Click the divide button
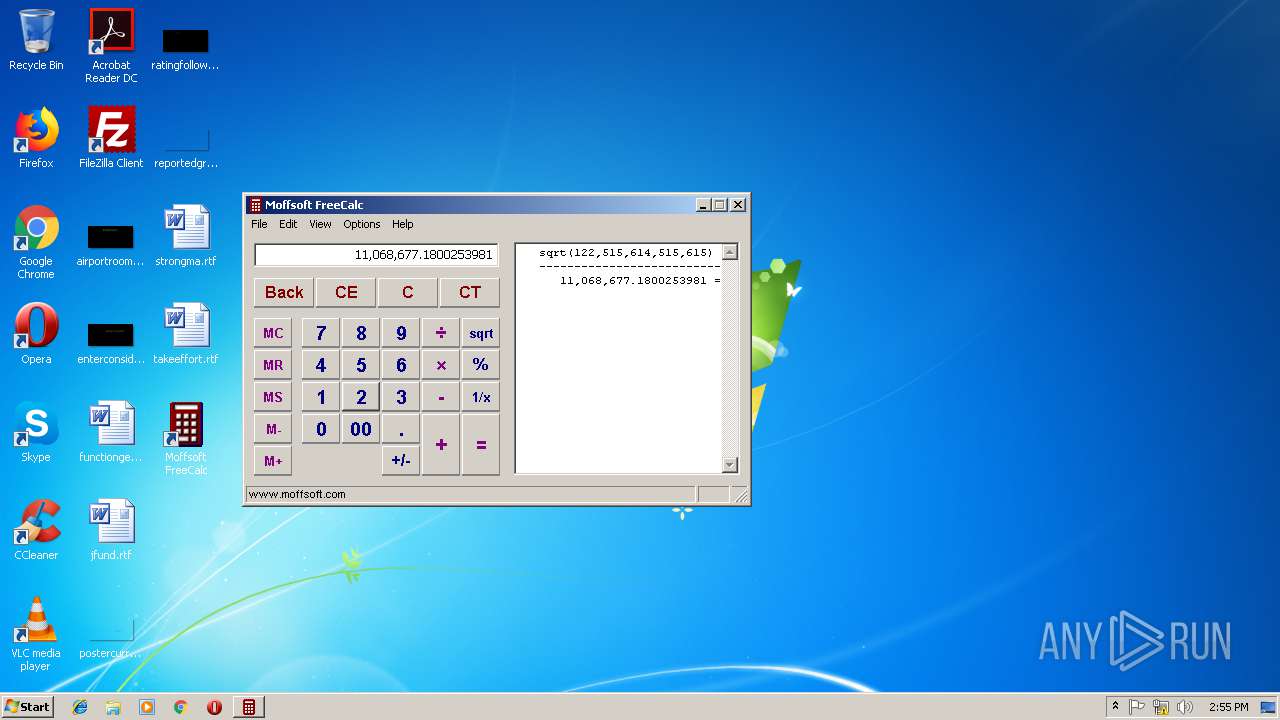 441,333
